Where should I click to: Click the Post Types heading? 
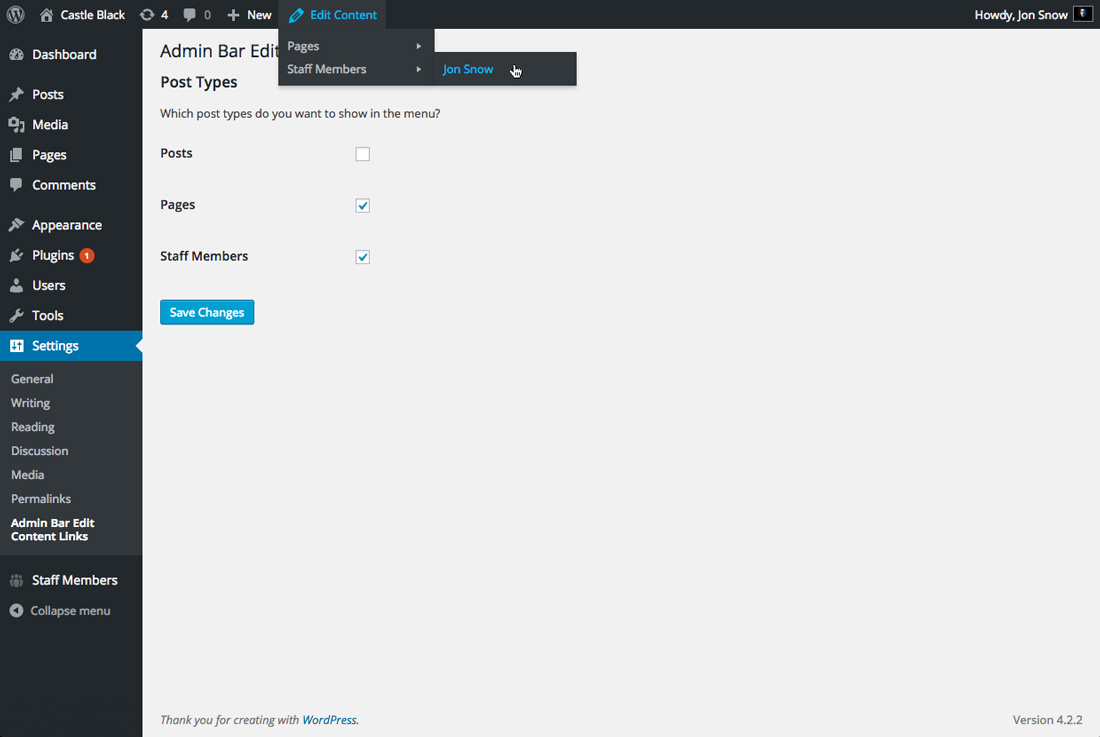(199, 82)
